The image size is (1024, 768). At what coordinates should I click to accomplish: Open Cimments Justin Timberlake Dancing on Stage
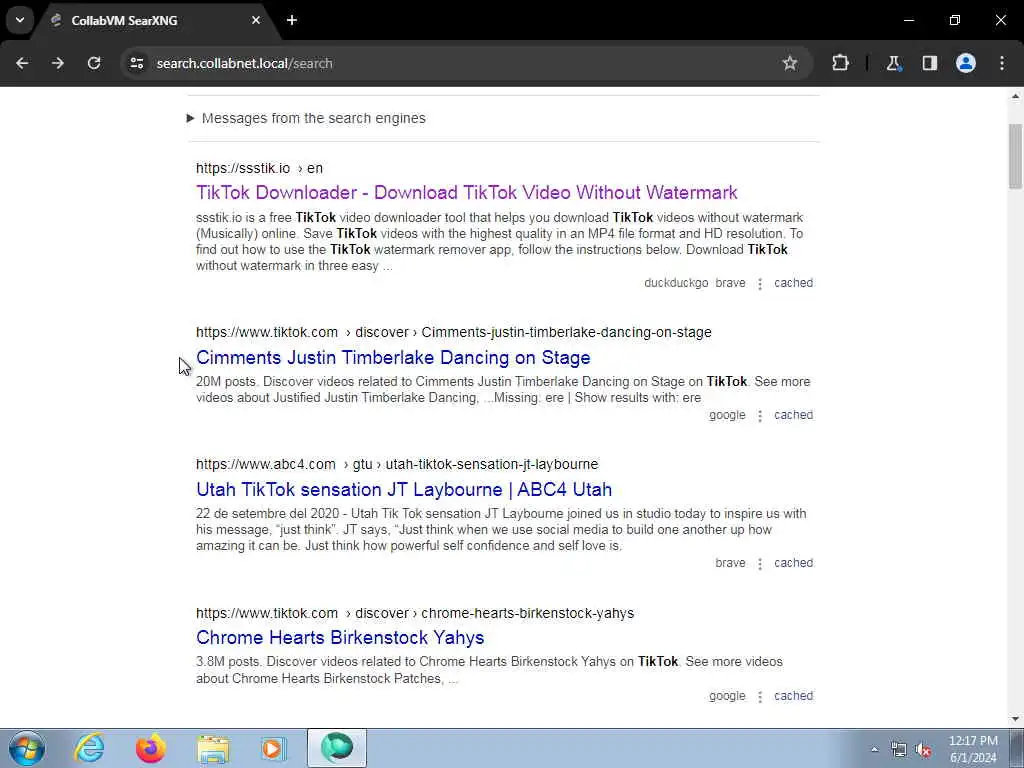(x=393, y=357)
